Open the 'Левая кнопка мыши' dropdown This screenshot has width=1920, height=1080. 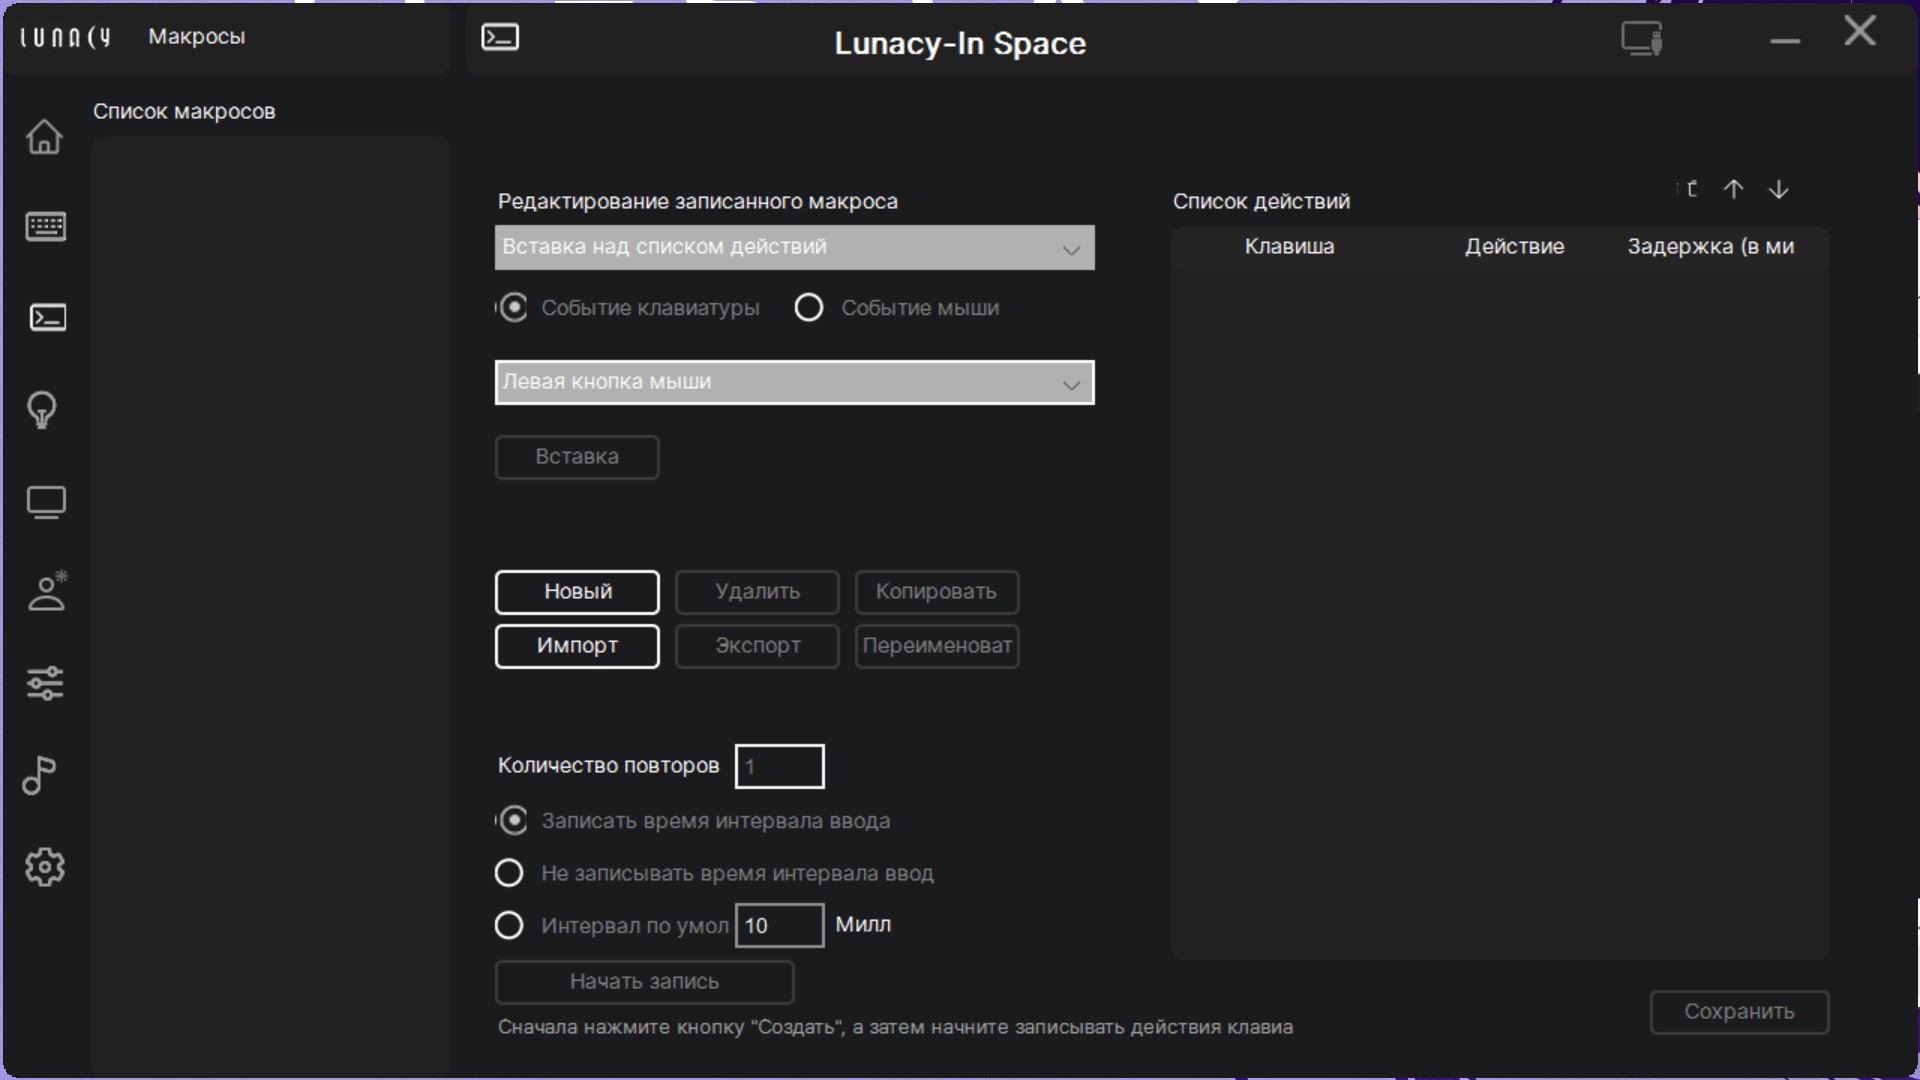pos(795,382)
